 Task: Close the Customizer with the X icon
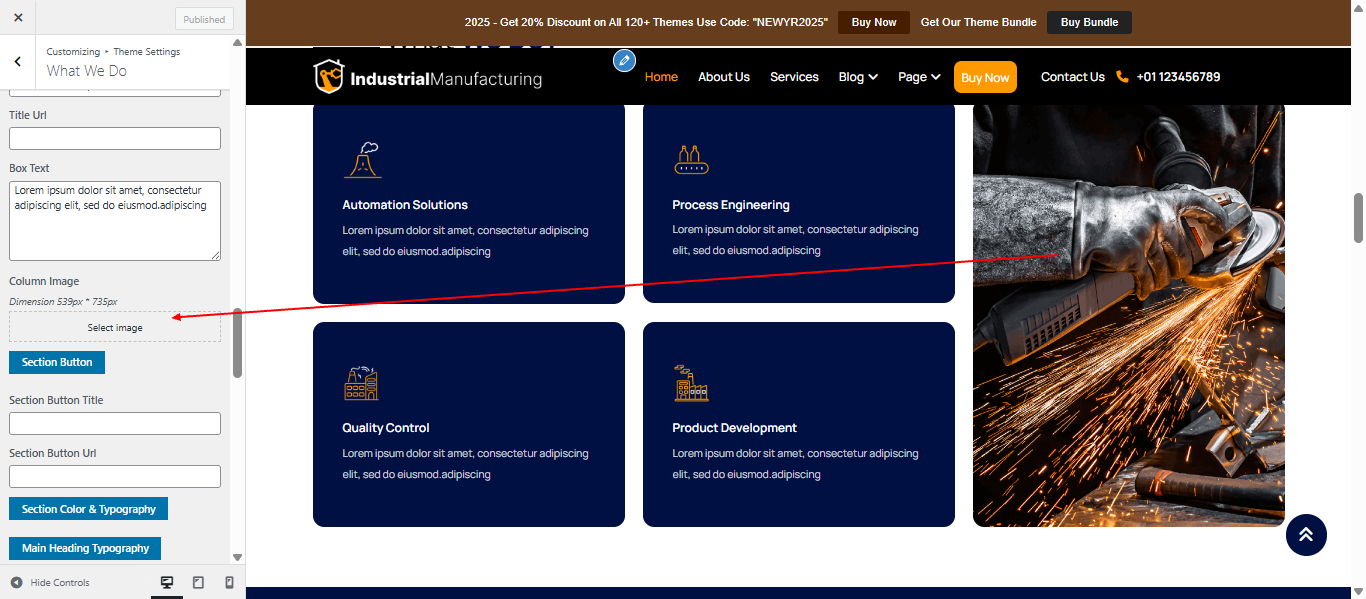(18, 18)
